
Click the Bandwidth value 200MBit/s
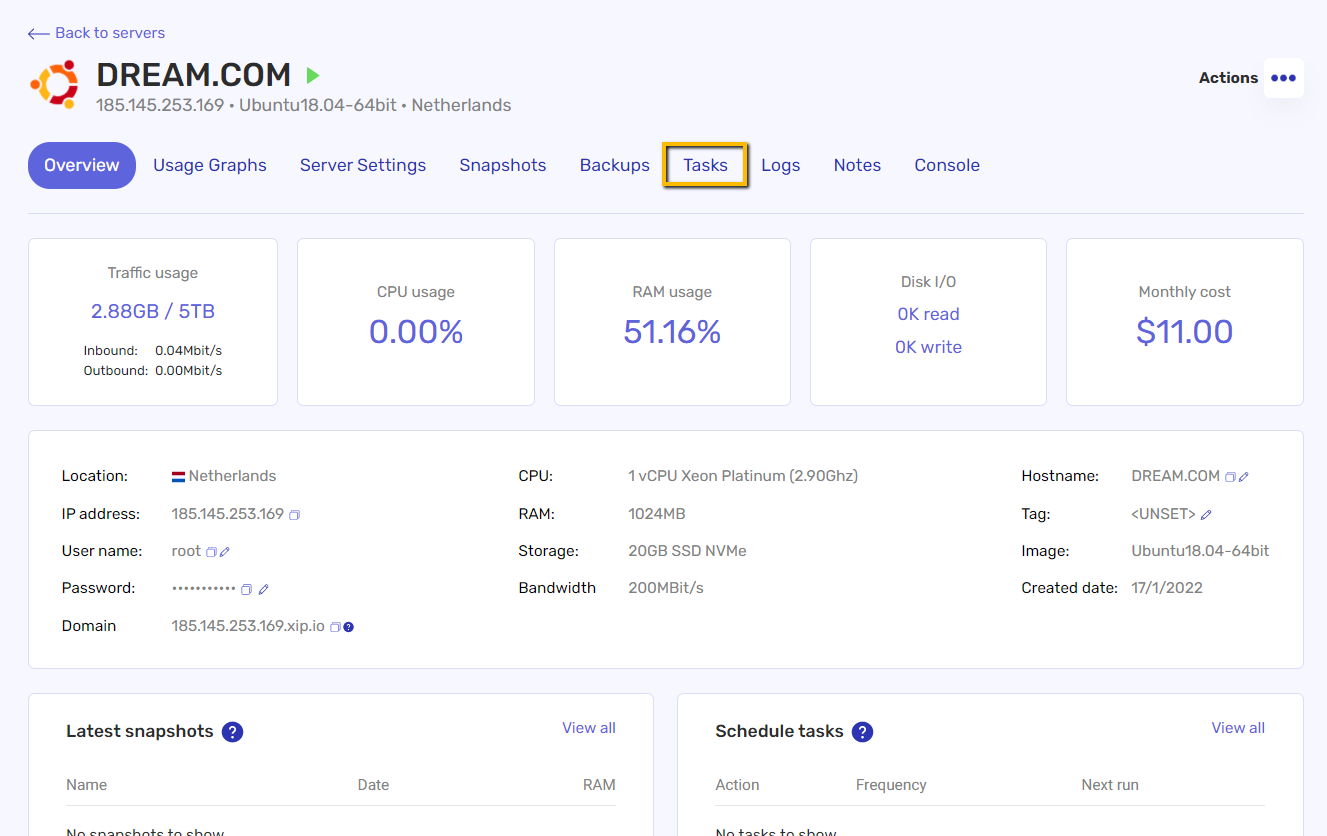[x=666, y=588]
